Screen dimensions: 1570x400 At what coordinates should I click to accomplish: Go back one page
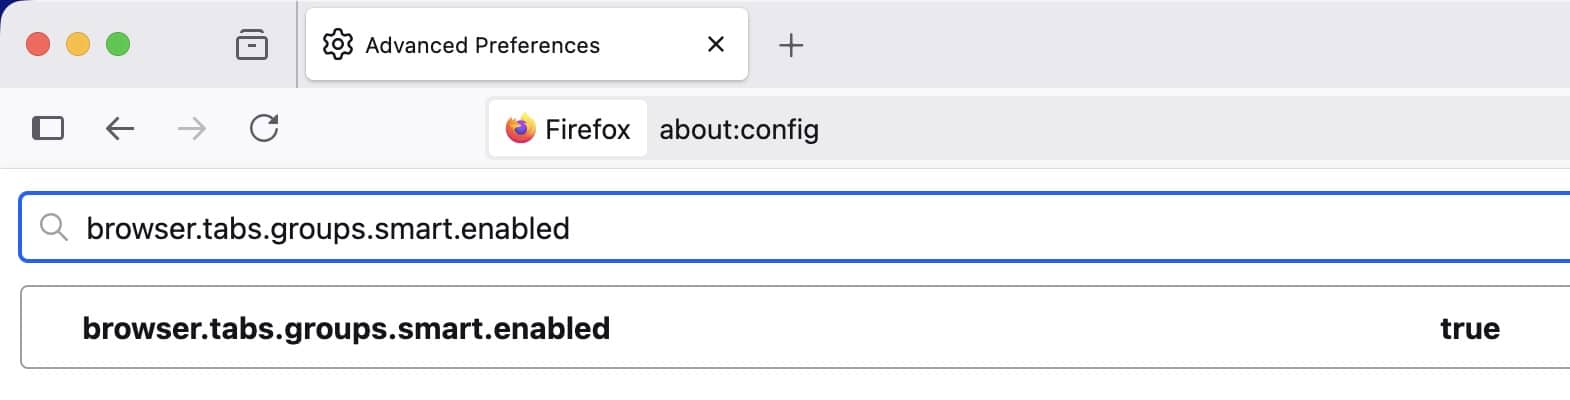click(x=120, y=128)
